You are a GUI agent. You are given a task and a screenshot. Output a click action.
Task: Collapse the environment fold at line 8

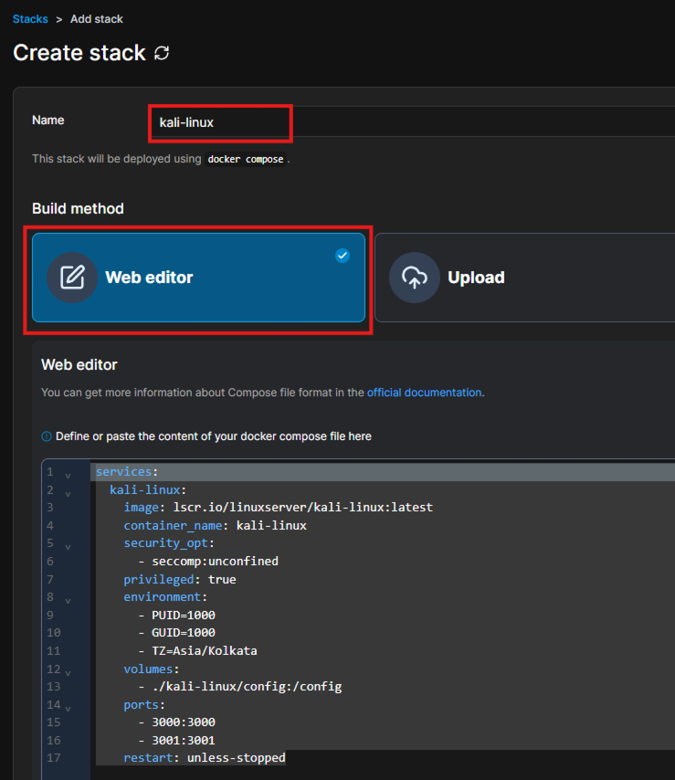pyautogui.click(x=68, y=601)
